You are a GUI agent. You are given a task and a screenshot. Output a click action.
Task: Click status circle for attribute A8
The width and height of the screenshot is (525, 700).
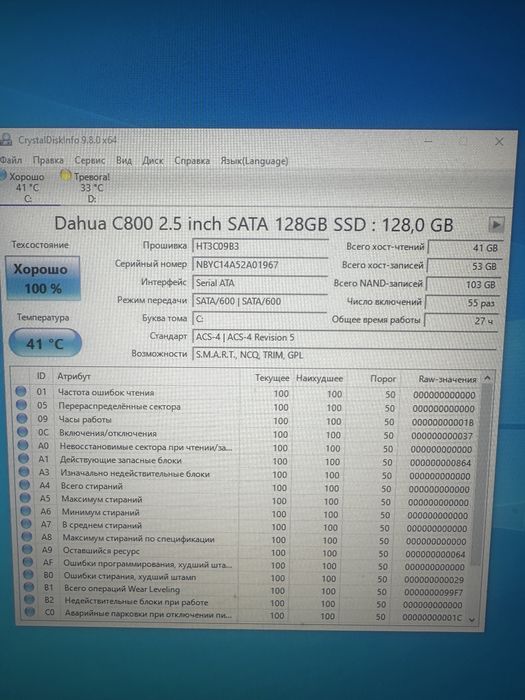27,536
